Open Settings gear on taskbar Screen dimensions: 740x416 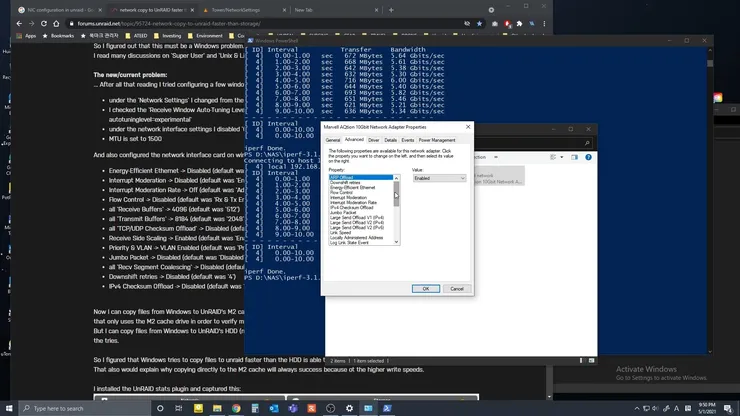pyautogui.click(x=349, y=408)
